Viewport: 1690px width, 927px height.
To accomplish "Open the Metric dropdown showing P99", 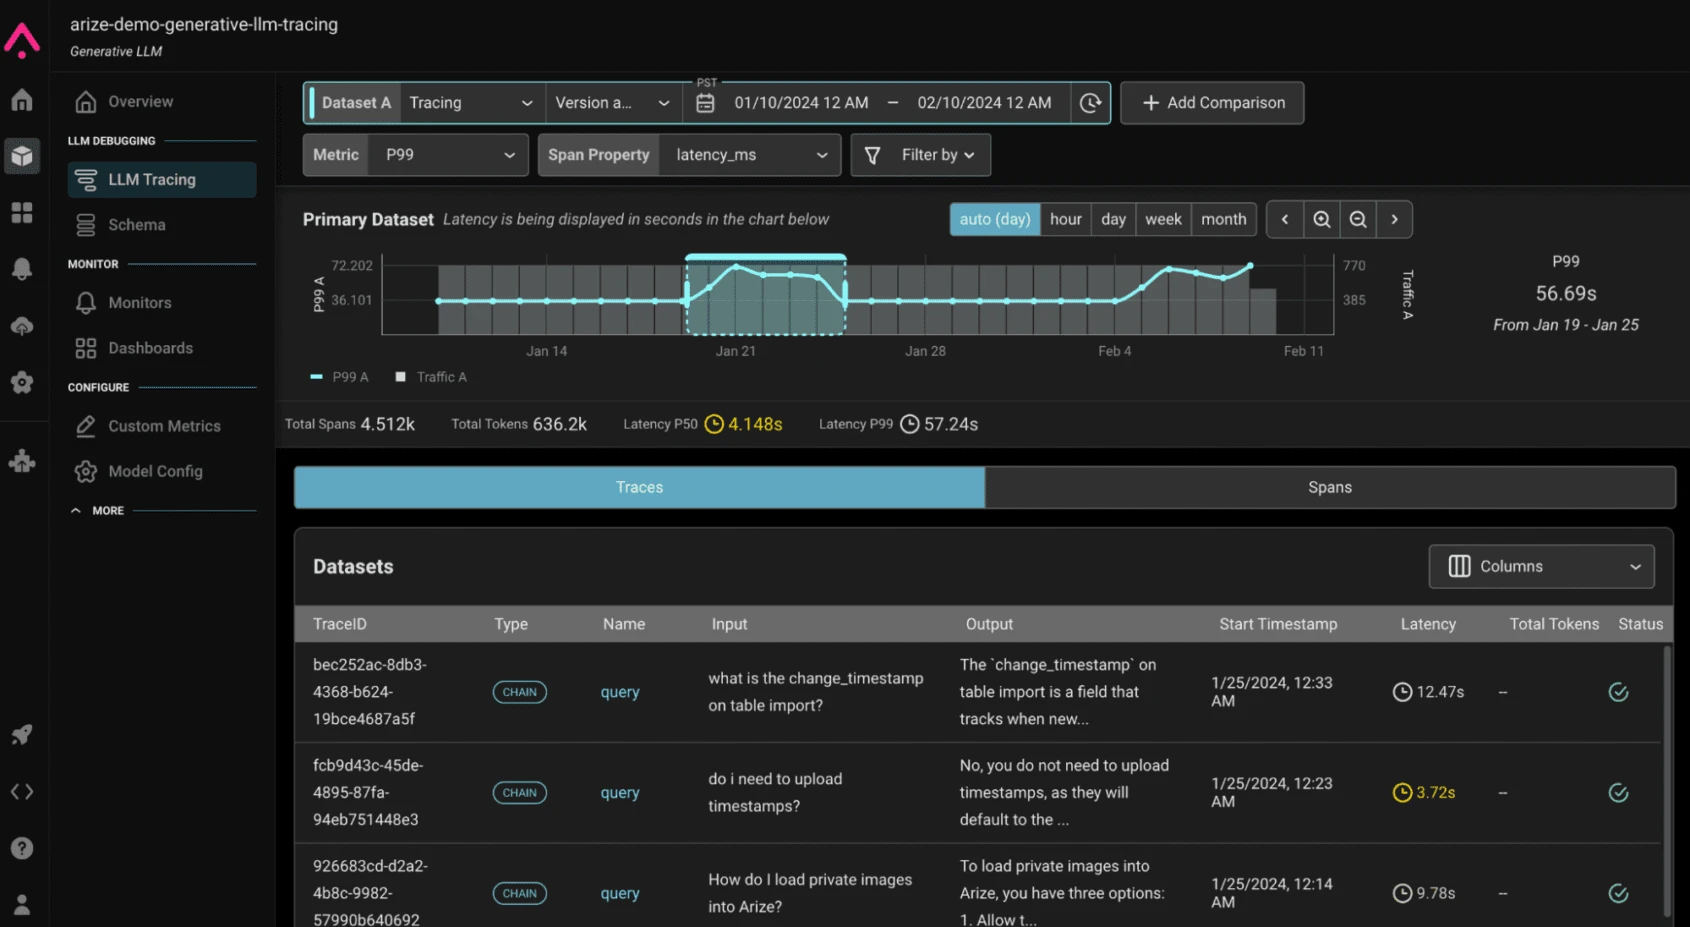I will point(447,155).
